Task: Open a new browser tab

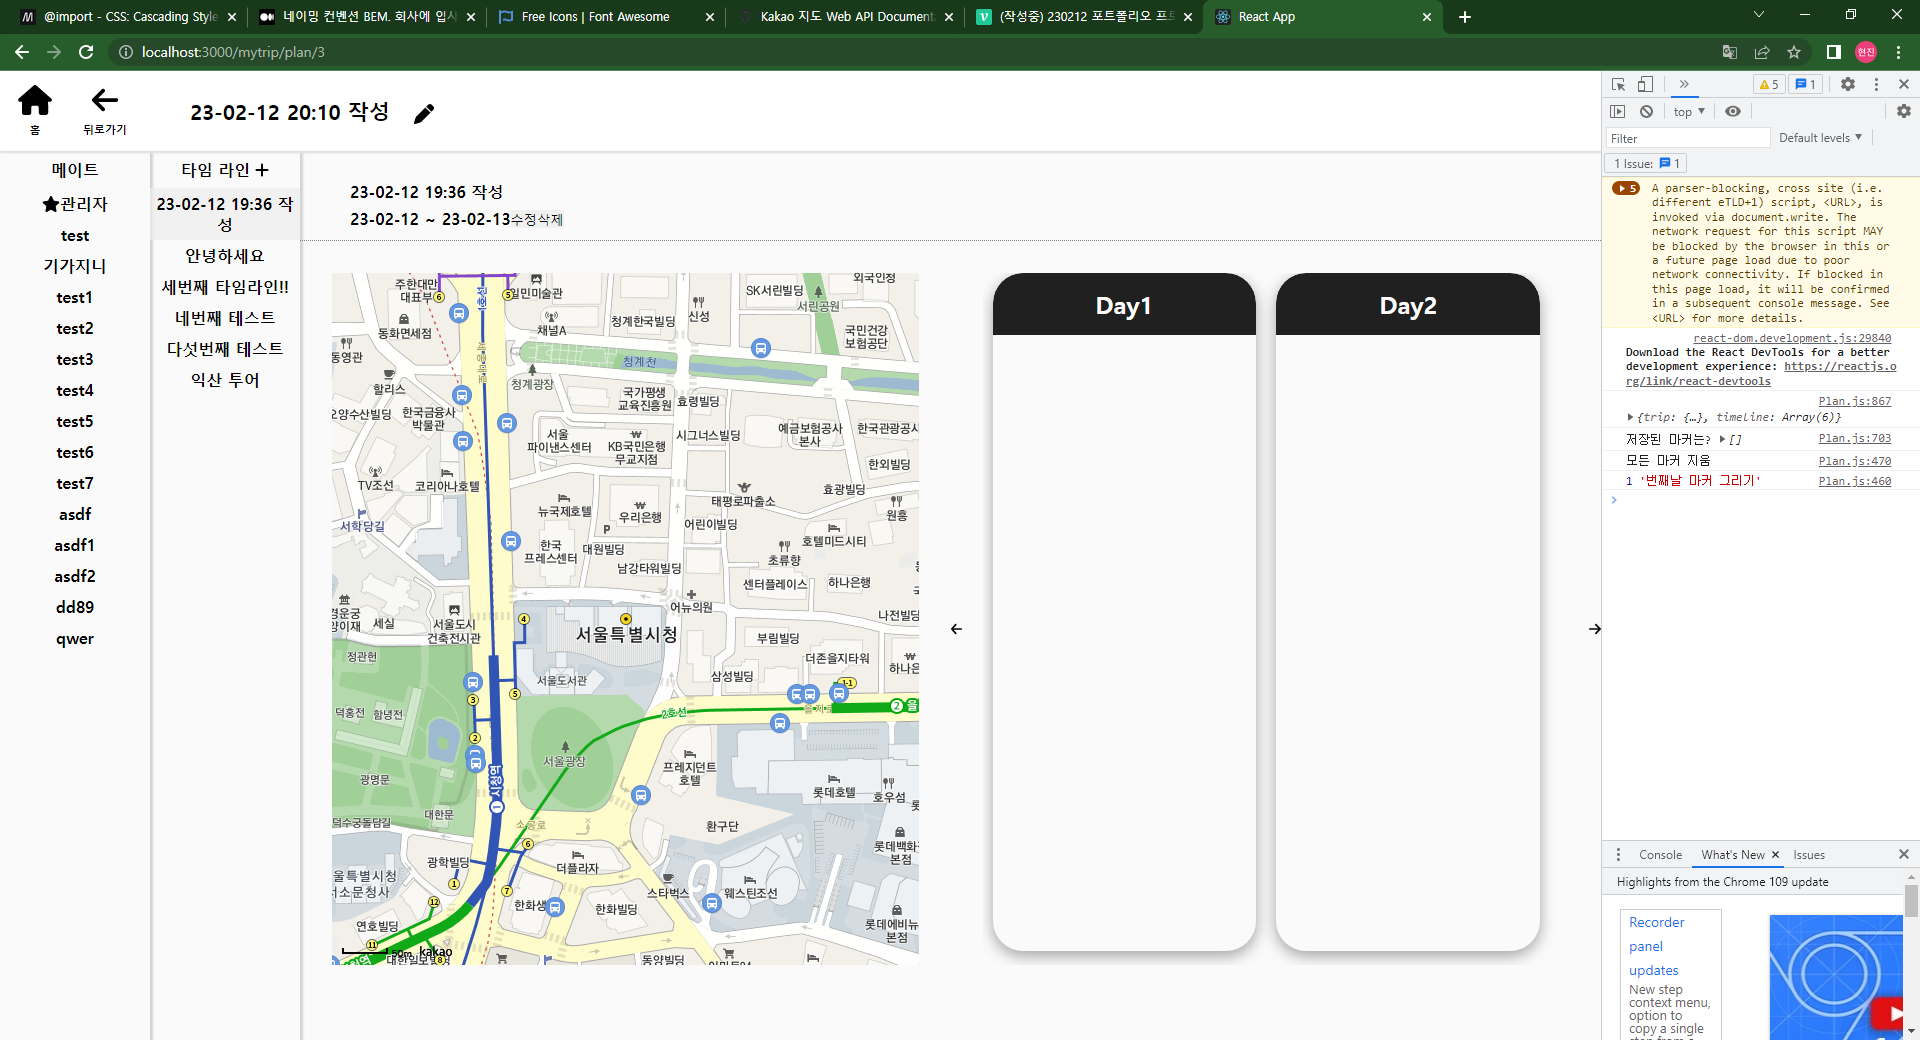Action: (x=1465, y=17)
